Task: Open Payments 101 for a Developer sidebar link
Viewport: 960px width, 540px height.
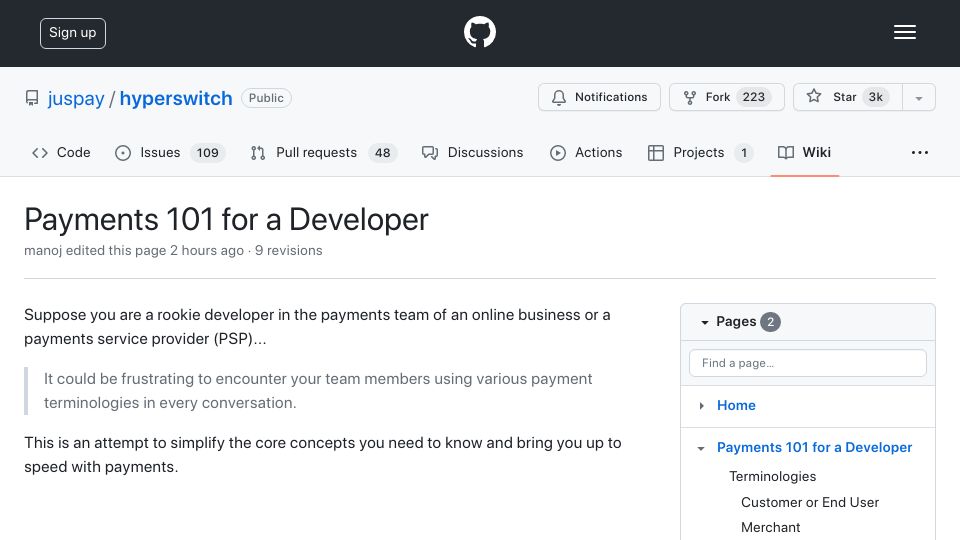Action: tap(814, 448)
